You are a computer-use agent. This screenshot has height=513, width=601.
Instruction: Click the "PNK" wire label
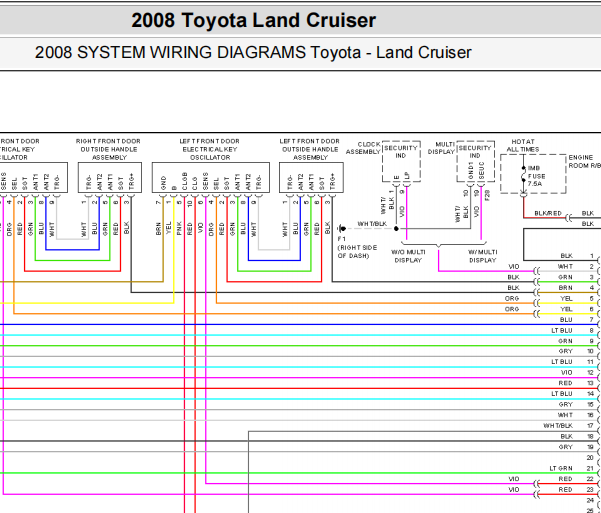[179, 229]
